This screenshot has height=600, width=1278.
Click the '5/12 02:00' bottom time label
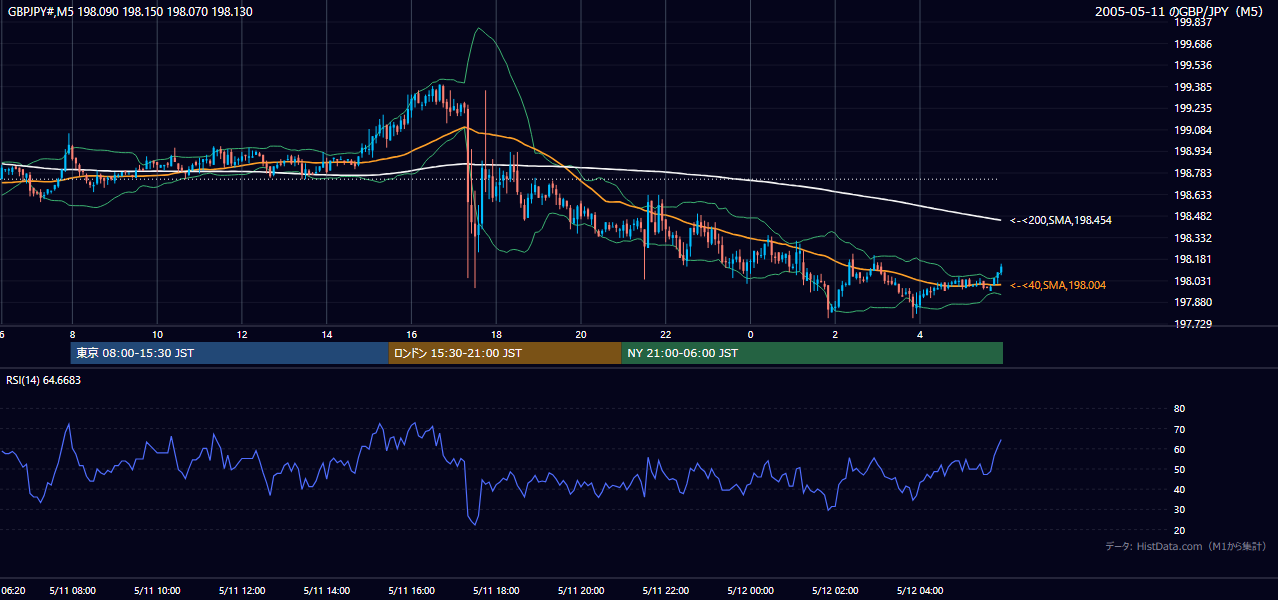pos(835,591)
